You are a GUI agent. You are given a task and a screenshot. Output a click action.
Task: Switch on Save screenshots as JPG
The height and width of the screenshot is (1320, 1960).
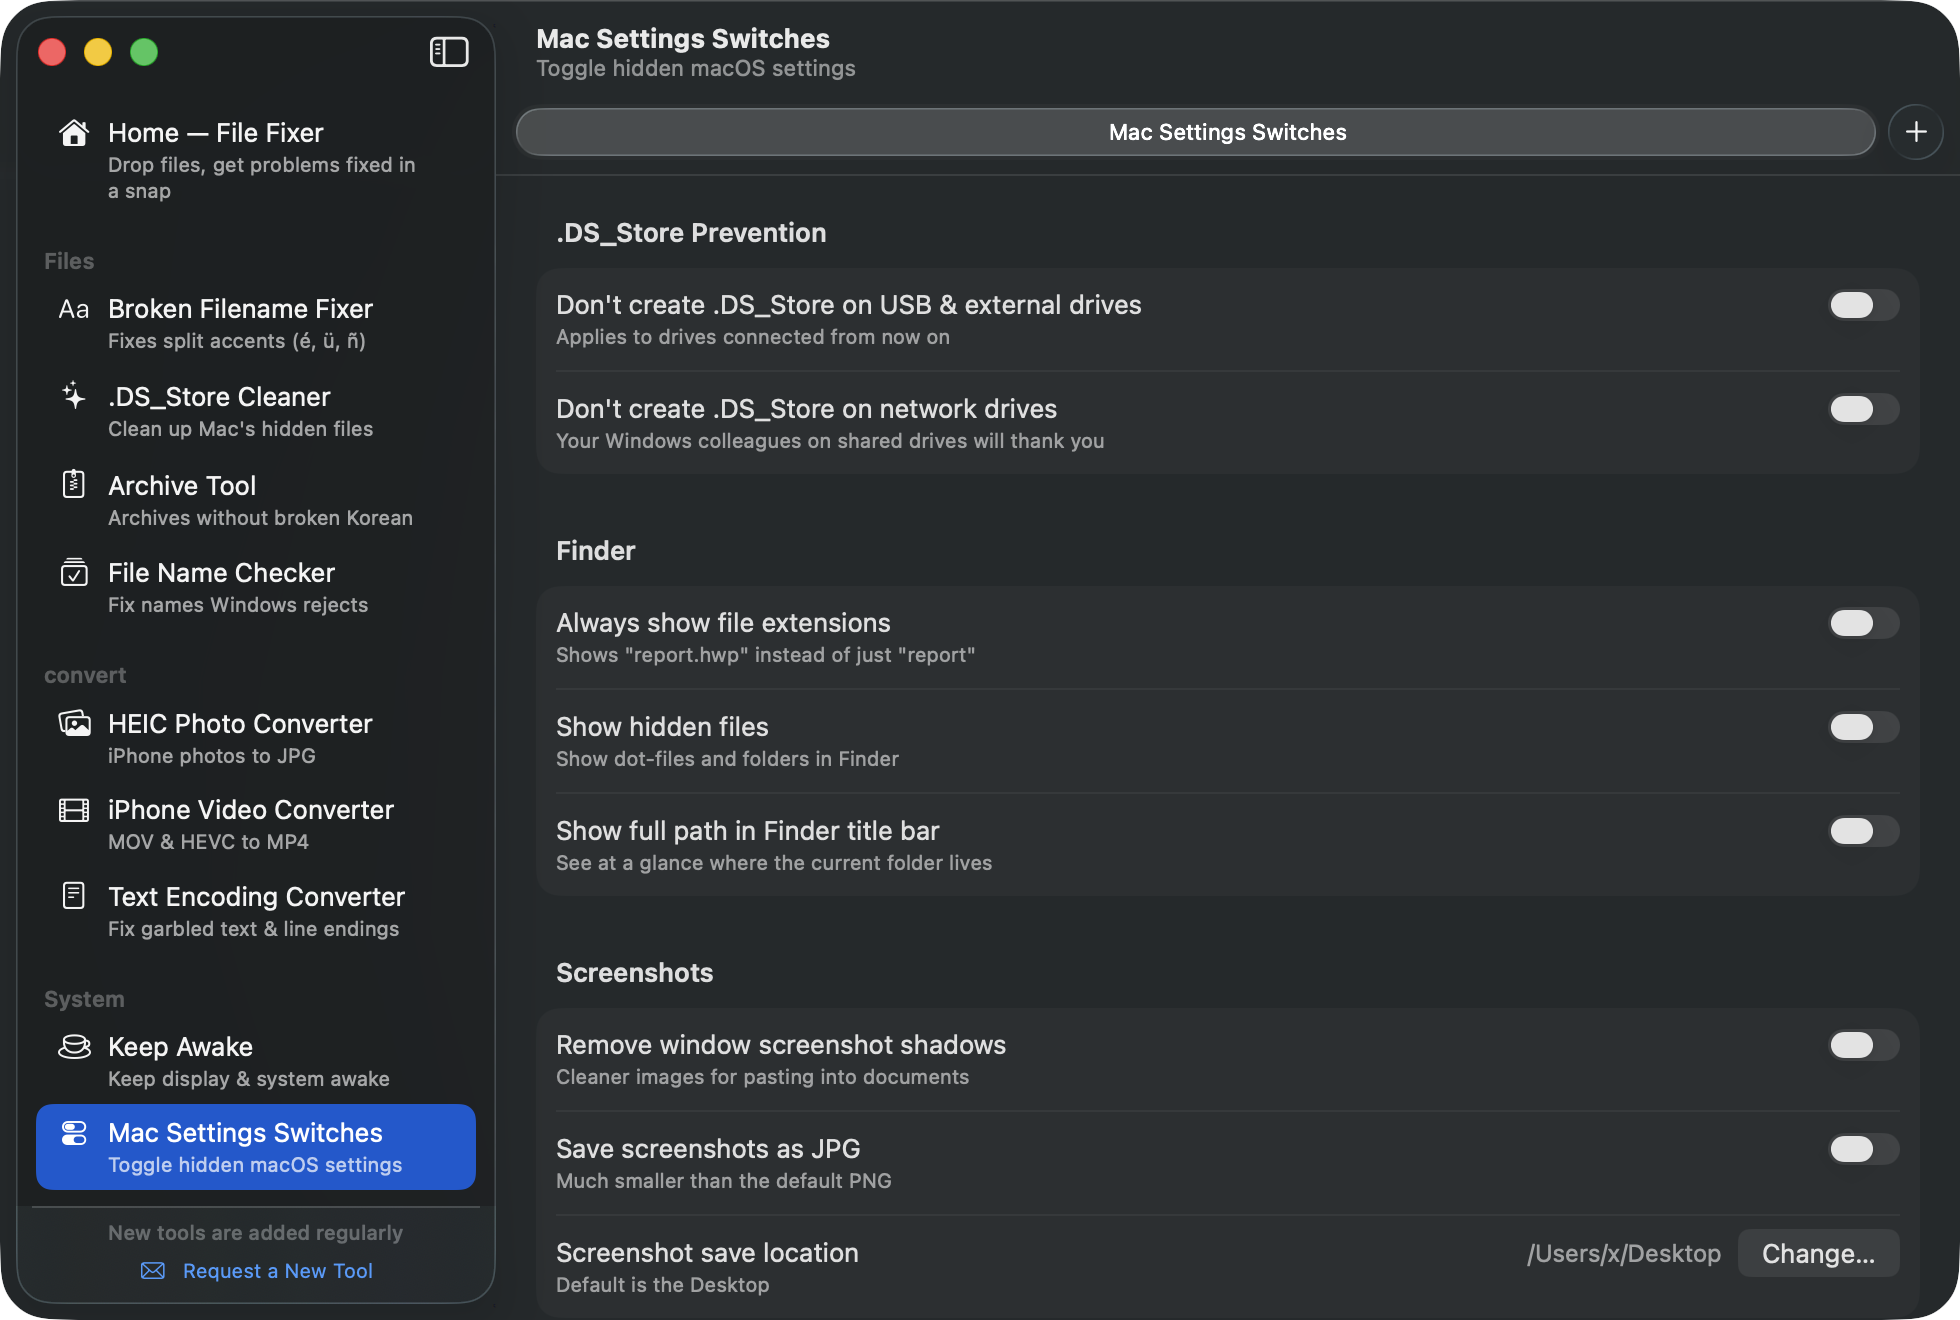point(1864,1149)
